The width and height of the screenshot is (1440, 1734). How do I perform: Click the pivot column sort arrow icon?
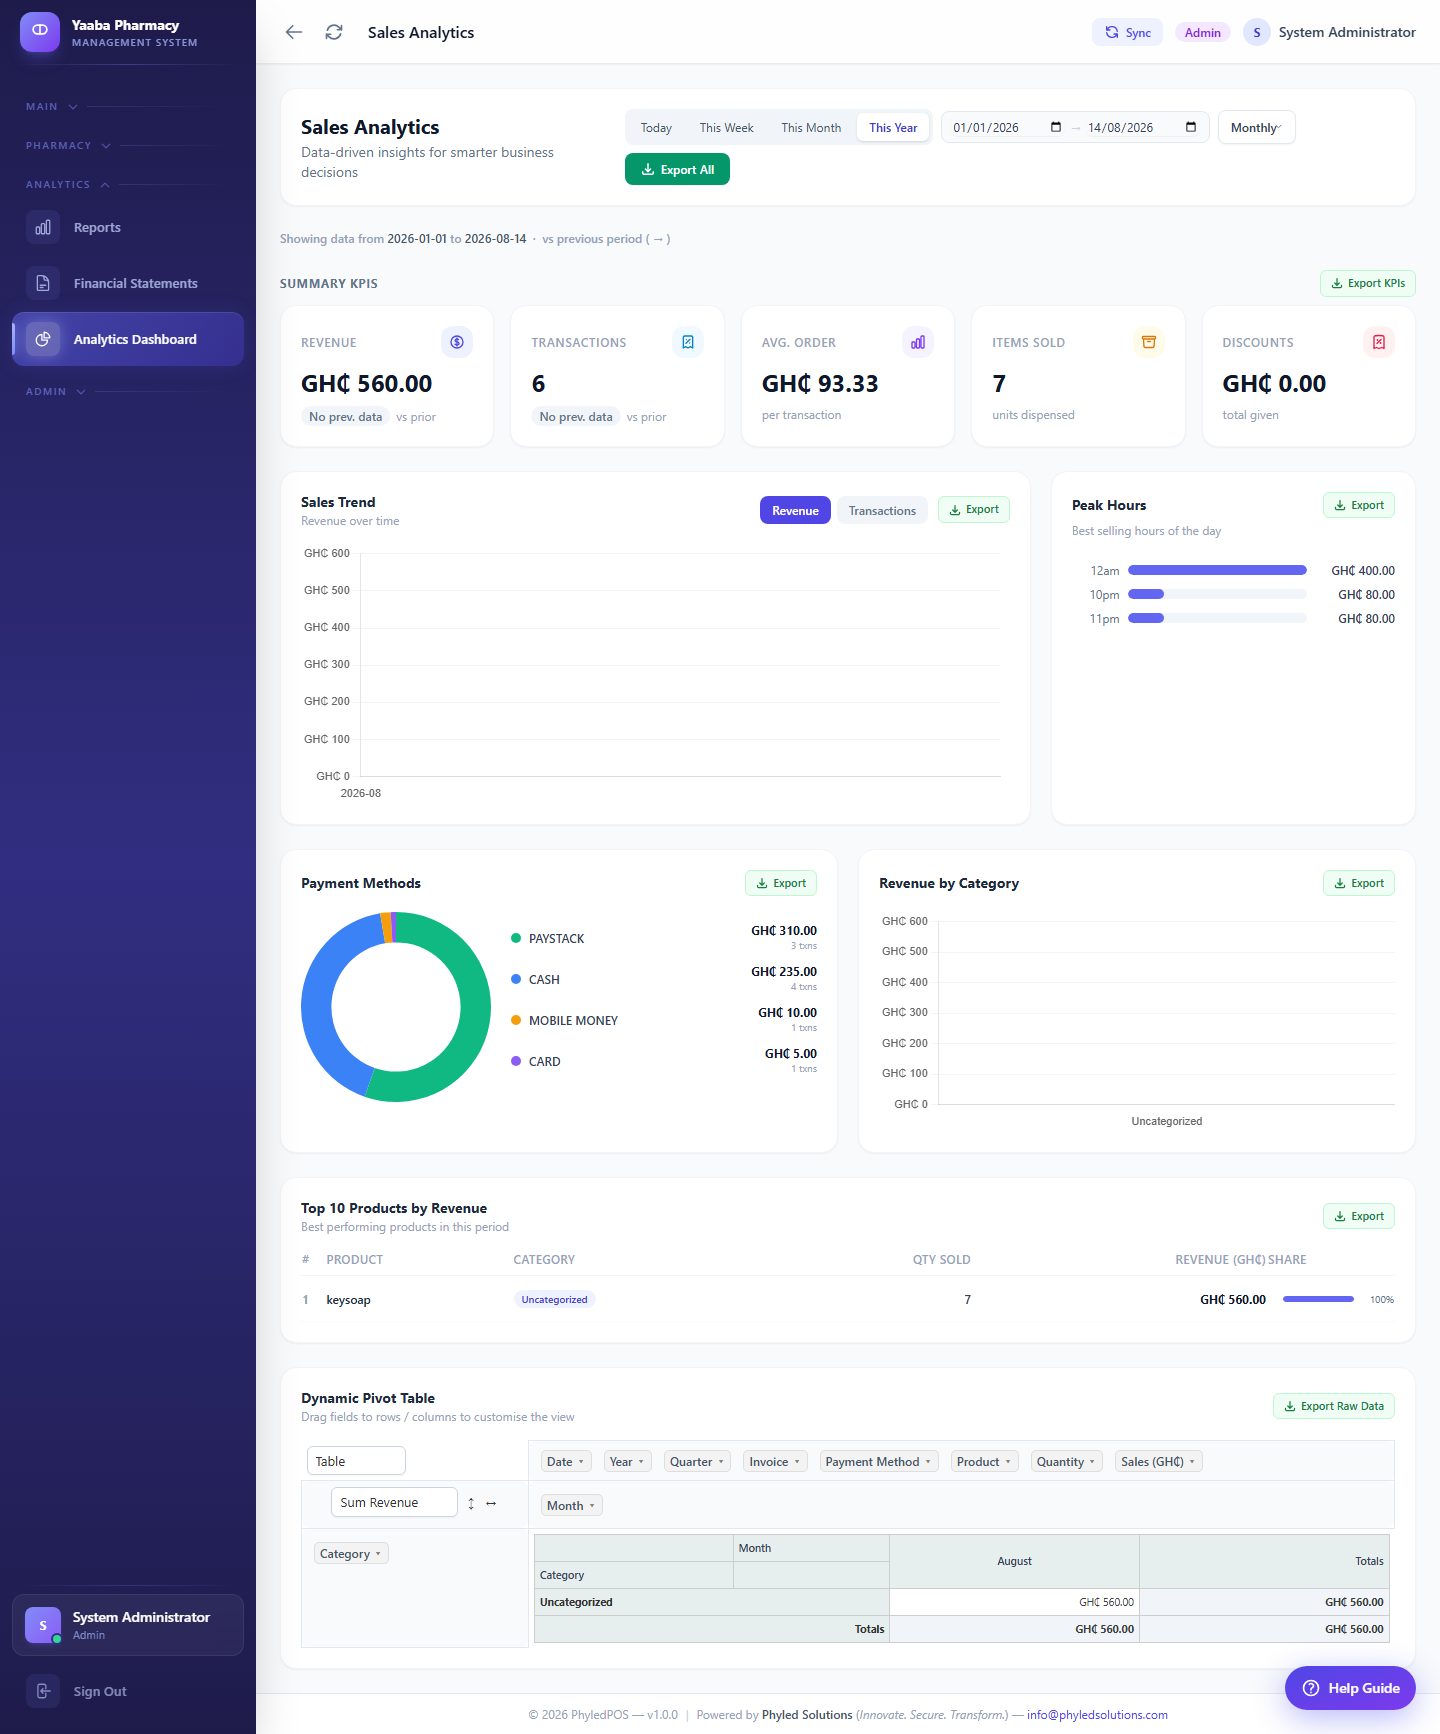(x=491, y=1503)
